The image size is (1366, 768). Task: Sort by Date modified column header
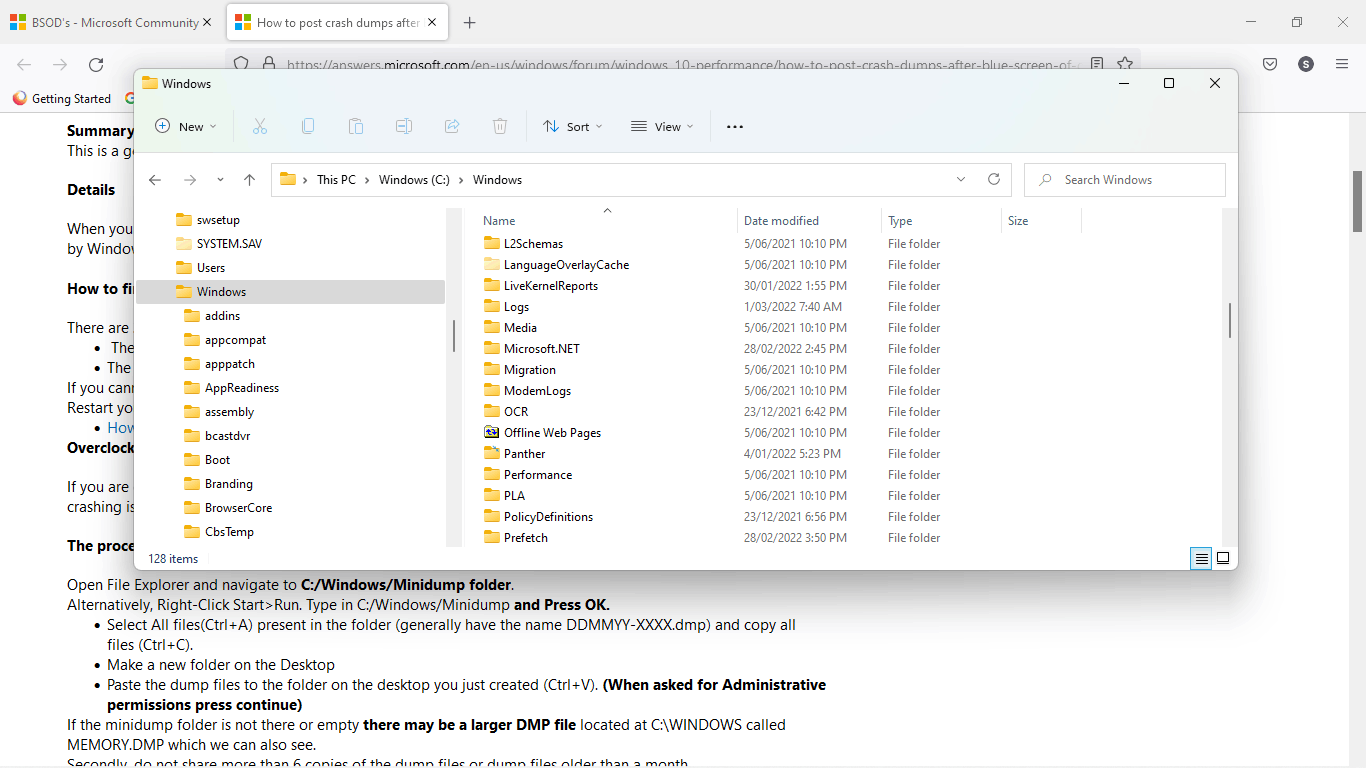coord(810,221)
